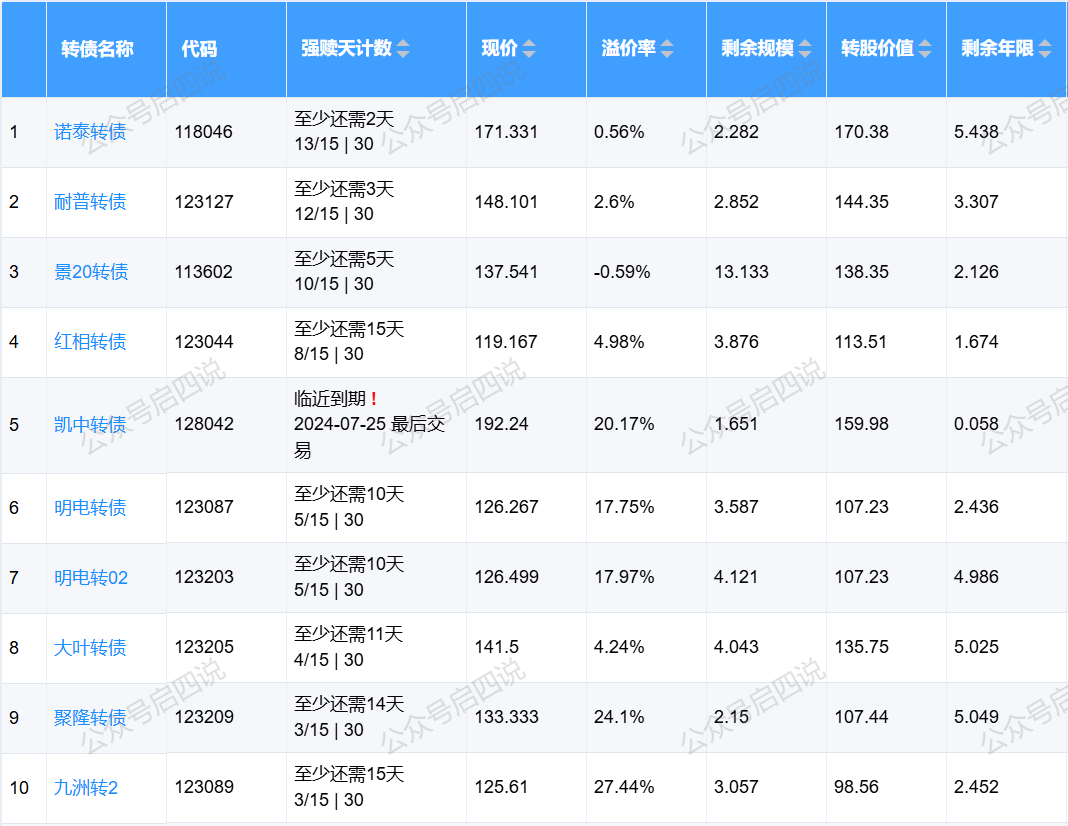Open the 耐普转债 bond link
The image size is (1068, 826).
(x=90, y=202)
